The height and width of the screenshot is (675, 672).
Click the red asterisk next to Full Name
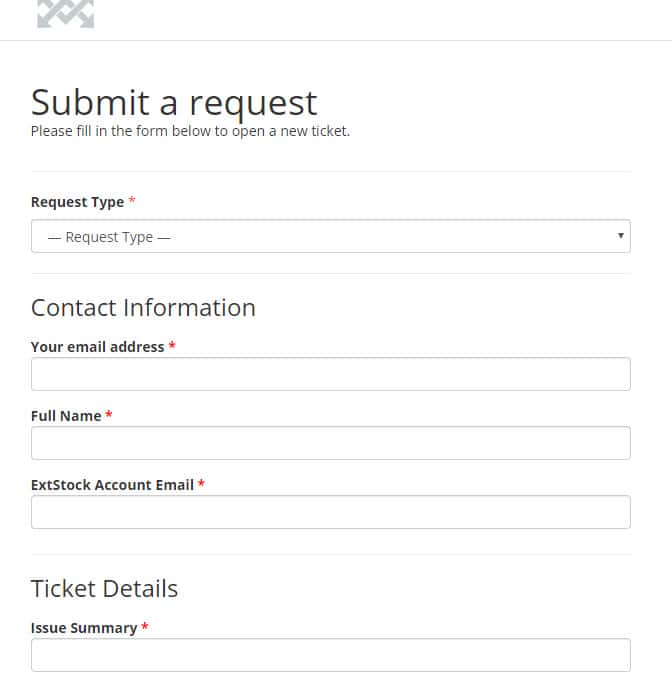pyautogui.click(x=109, y=416)
